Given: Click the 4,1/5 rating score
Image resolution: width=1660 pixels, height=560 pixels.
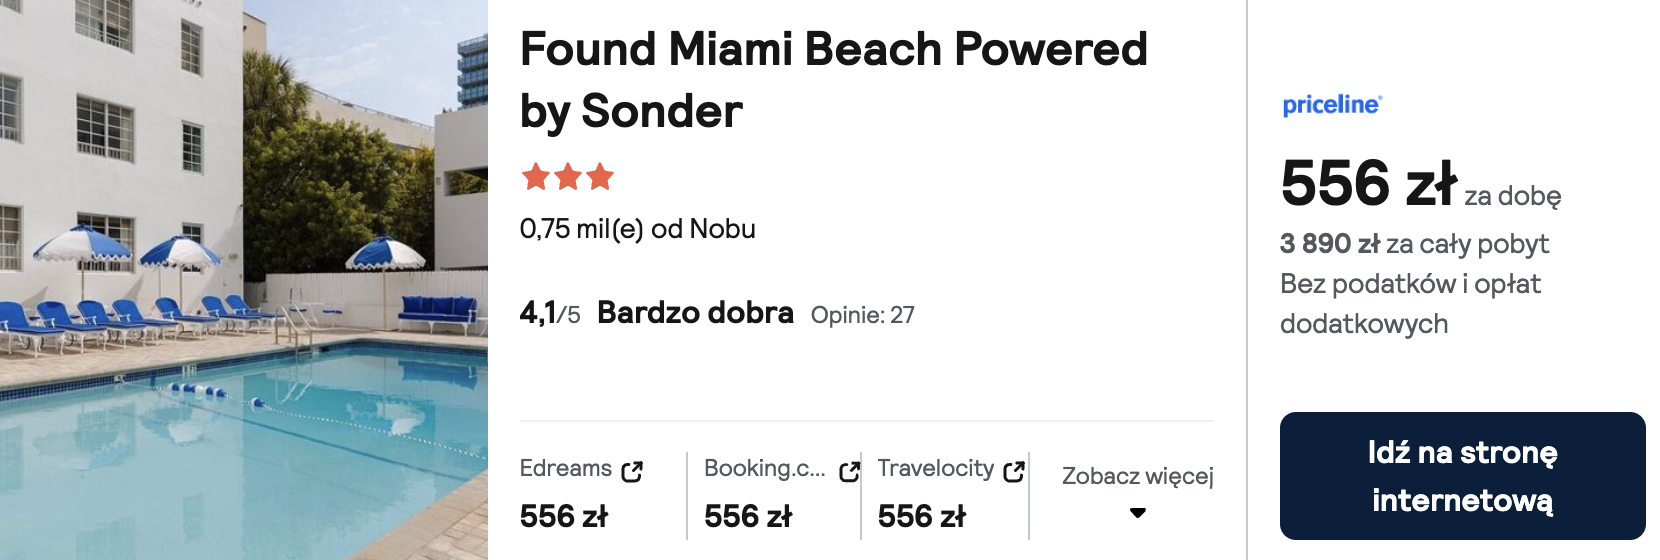Looking at the screenshot, I should tap(549, 313).
